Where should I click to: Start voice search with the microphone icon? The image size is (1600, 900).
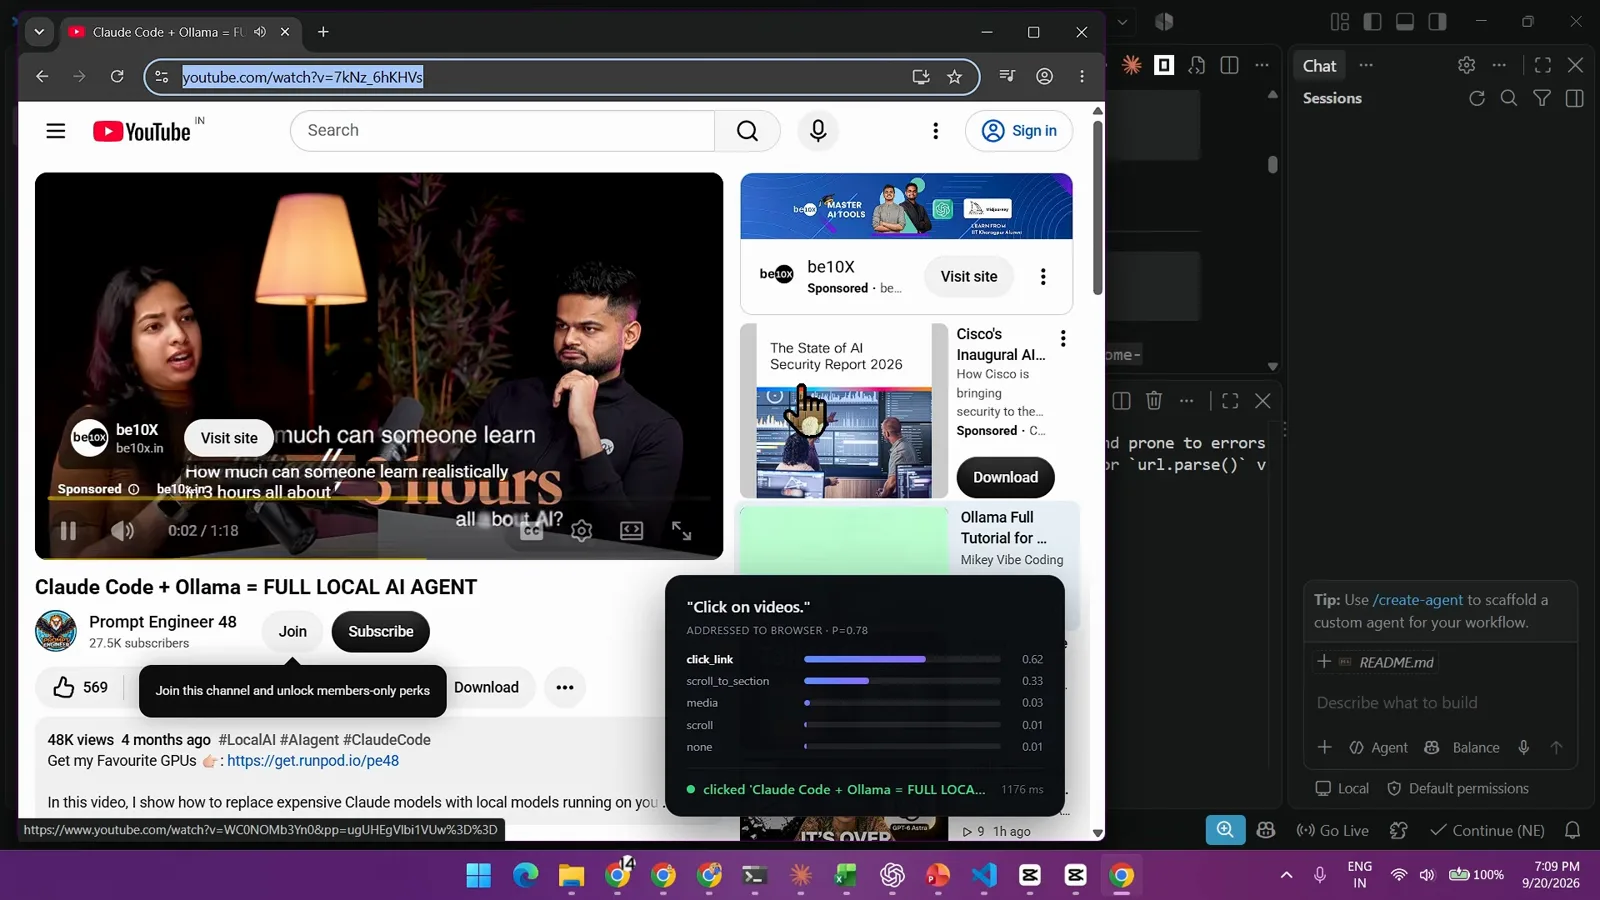[818, 131]
